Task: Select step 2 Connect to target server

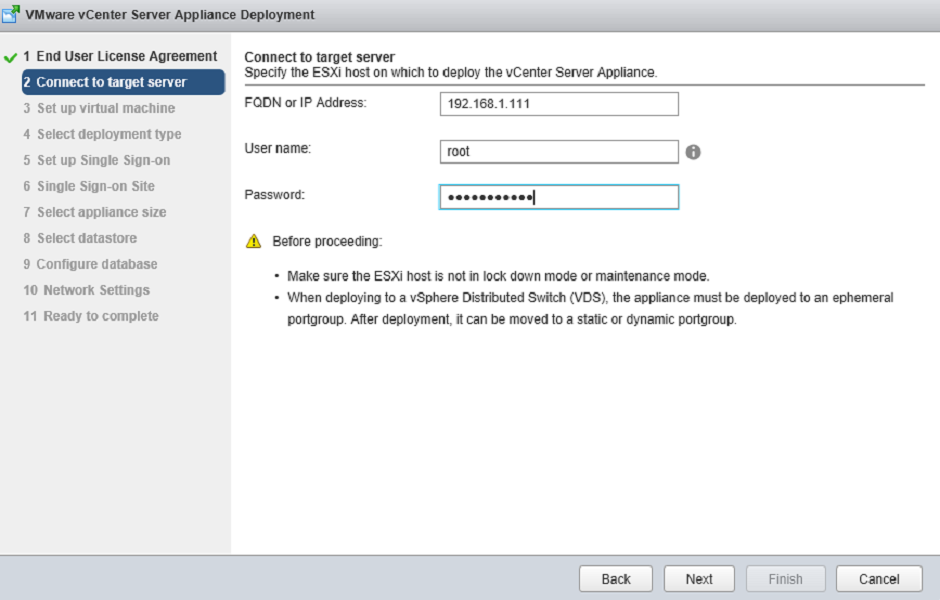Action: pos(123,82)
